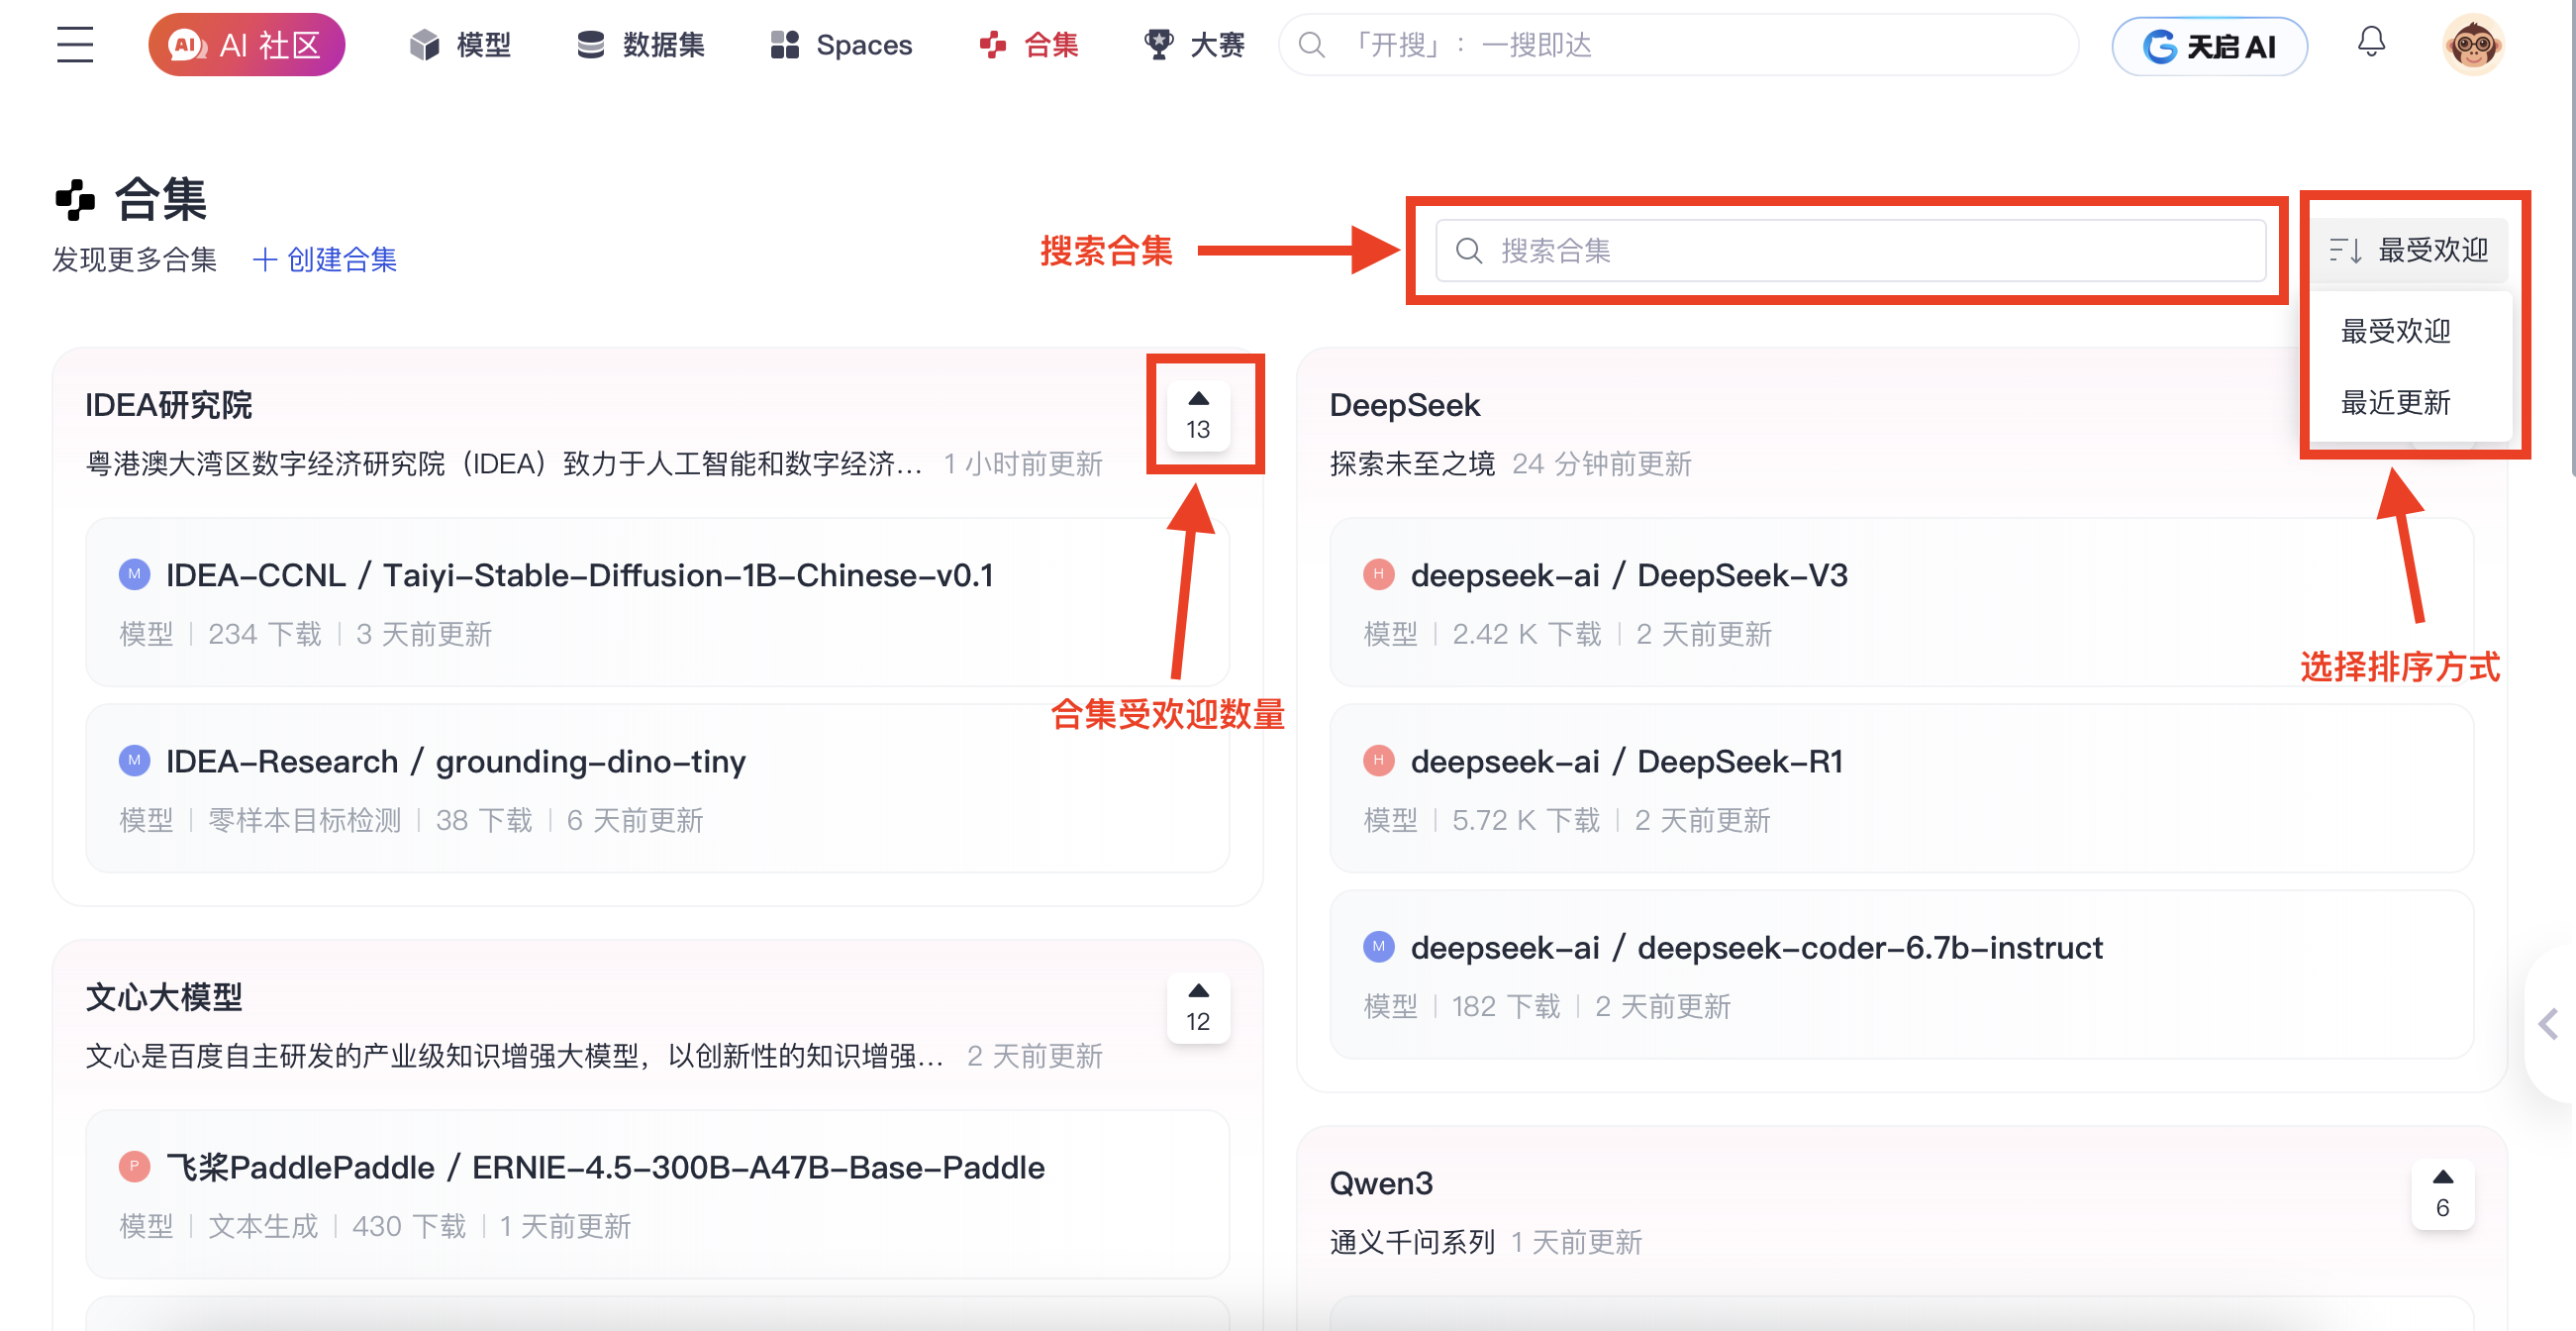Image resolution: width=2576 pixels, height=1331 pixels.
Task: Click 24 分钟前更新 timestamp
Action: click(1602, 463)
